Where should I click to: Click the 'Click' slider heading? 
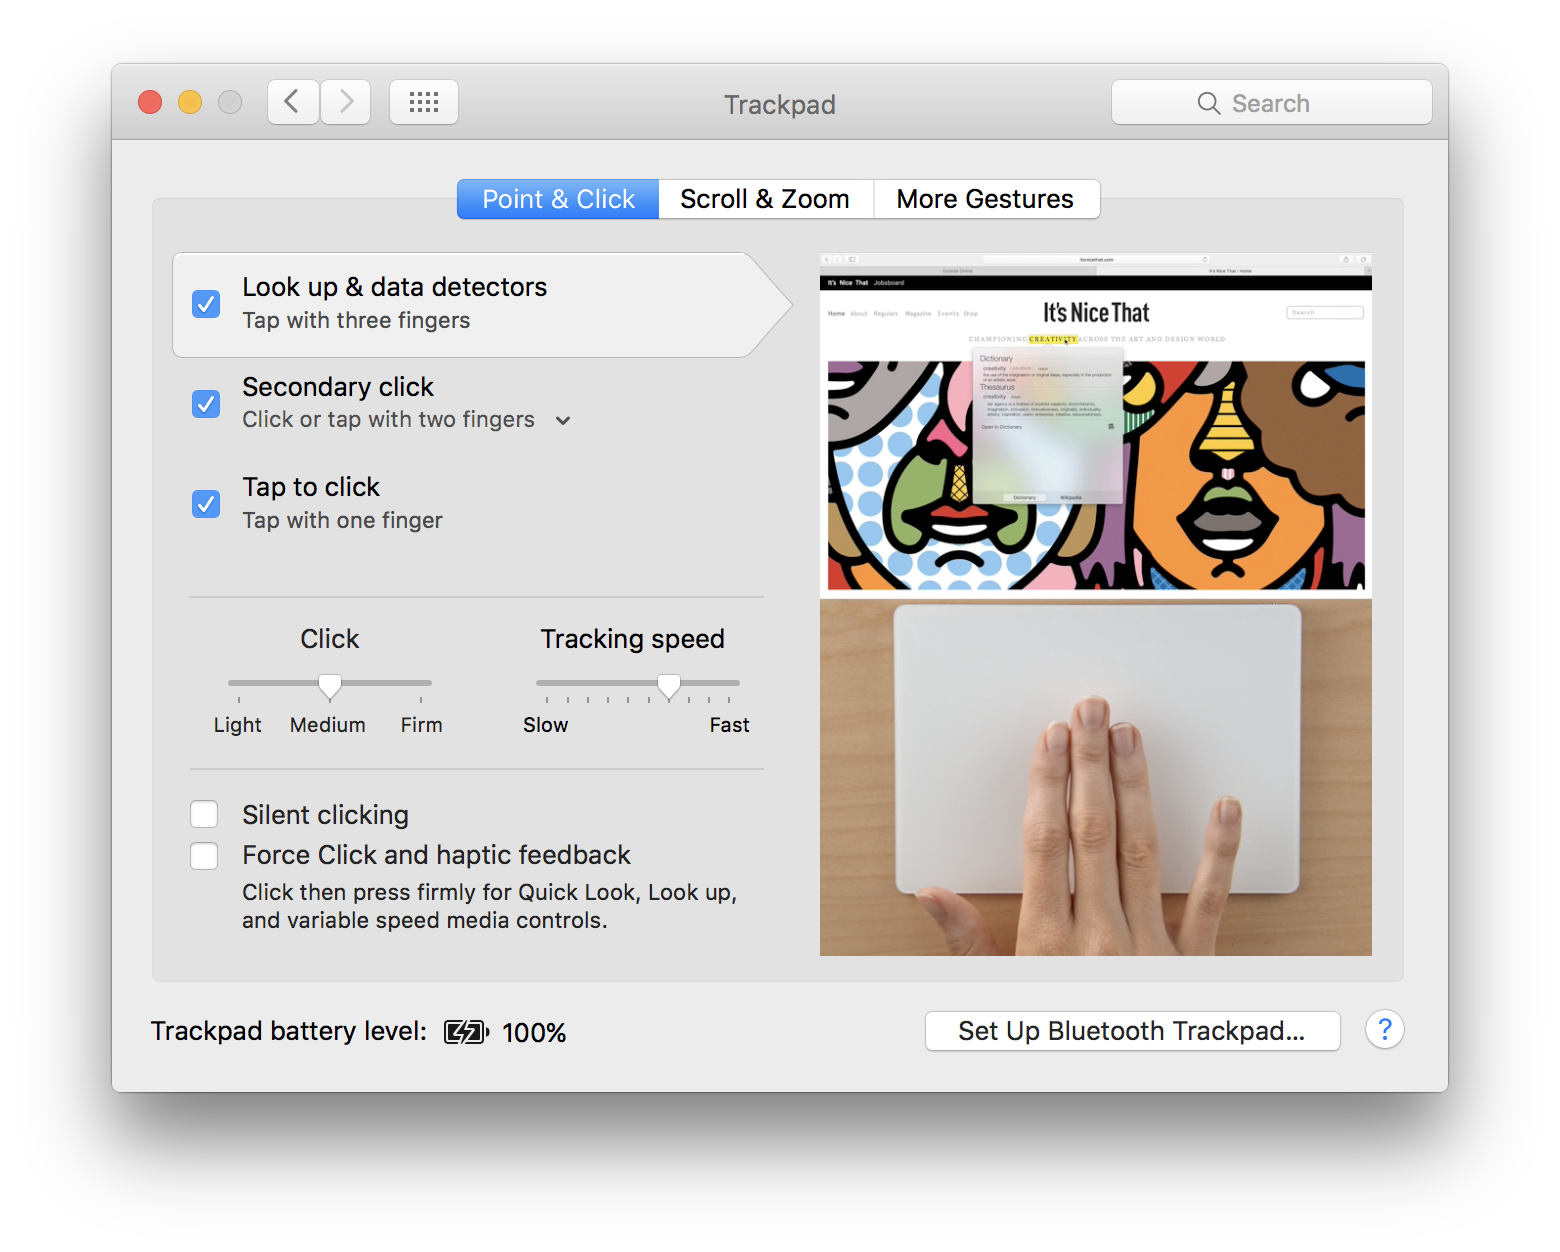[330, 639]
